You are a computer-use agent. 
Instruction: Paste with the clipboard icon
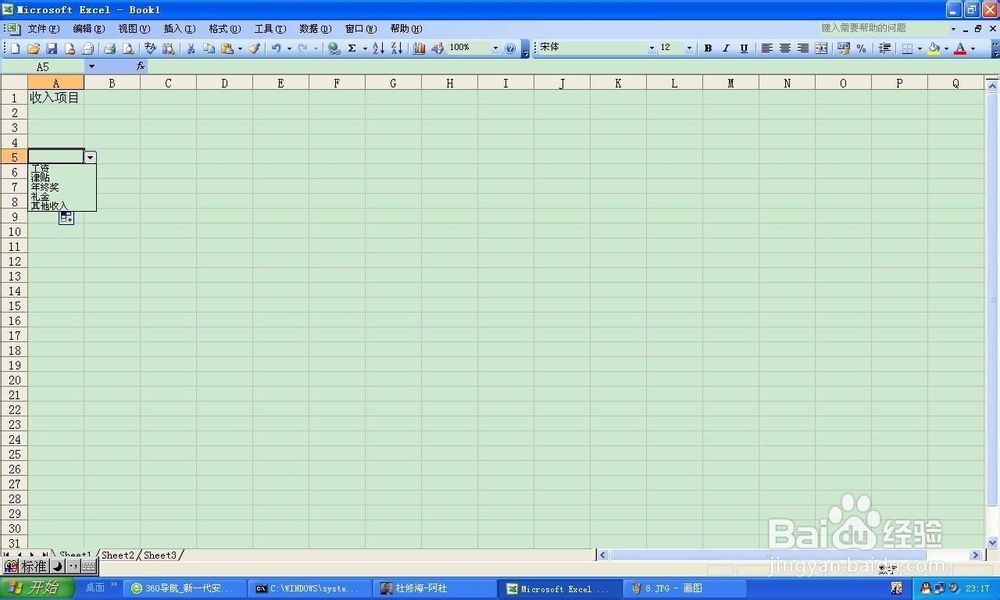point(227,48)
